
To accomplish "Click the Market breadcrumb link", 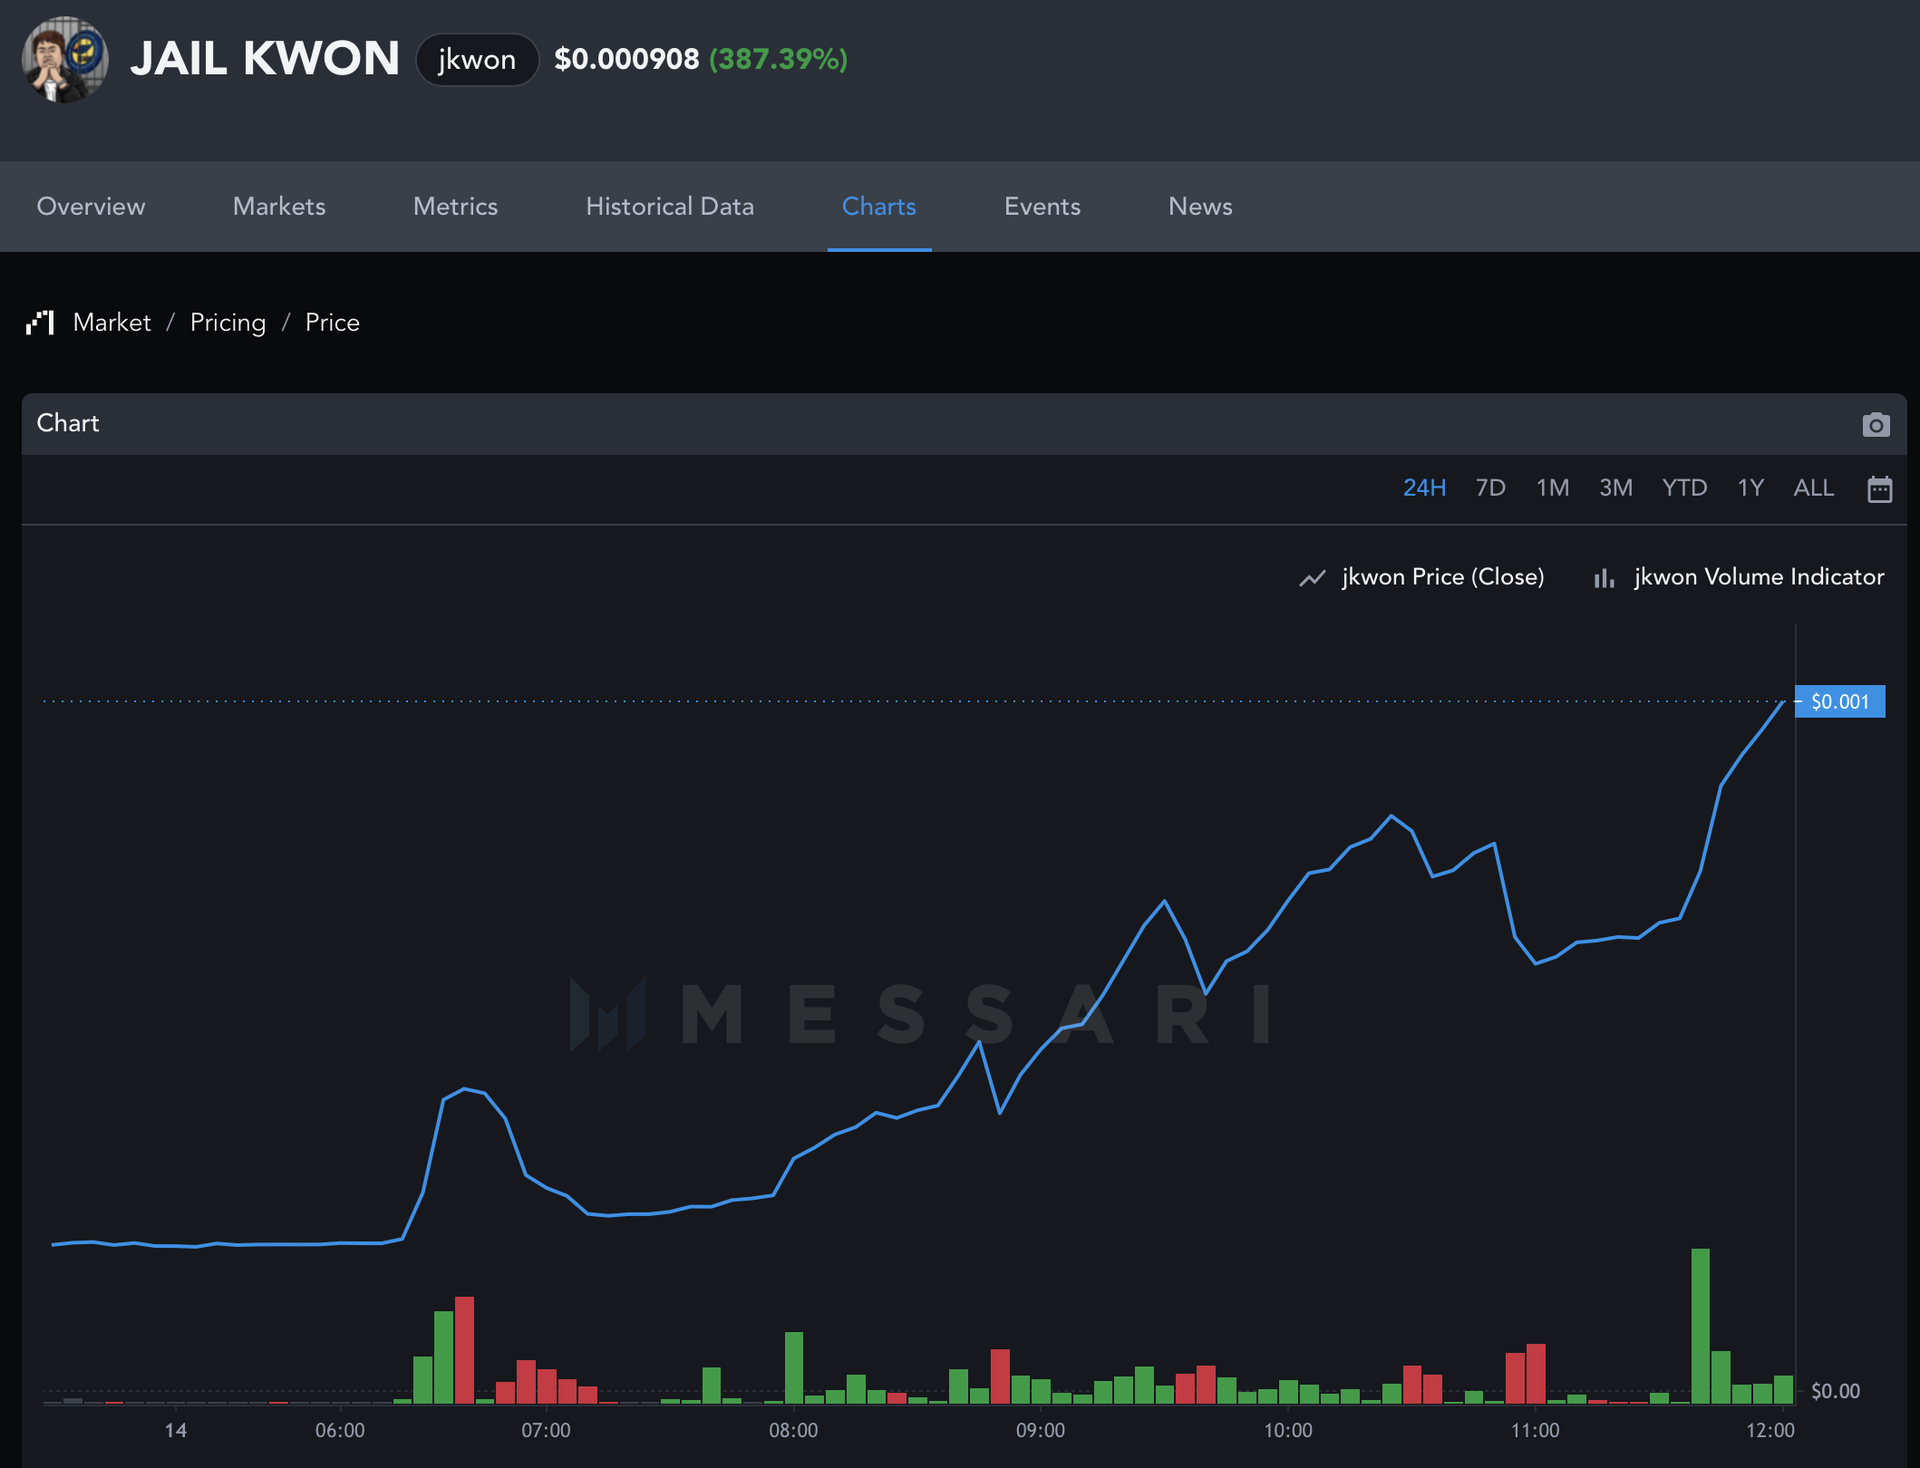I will [112, 322].
